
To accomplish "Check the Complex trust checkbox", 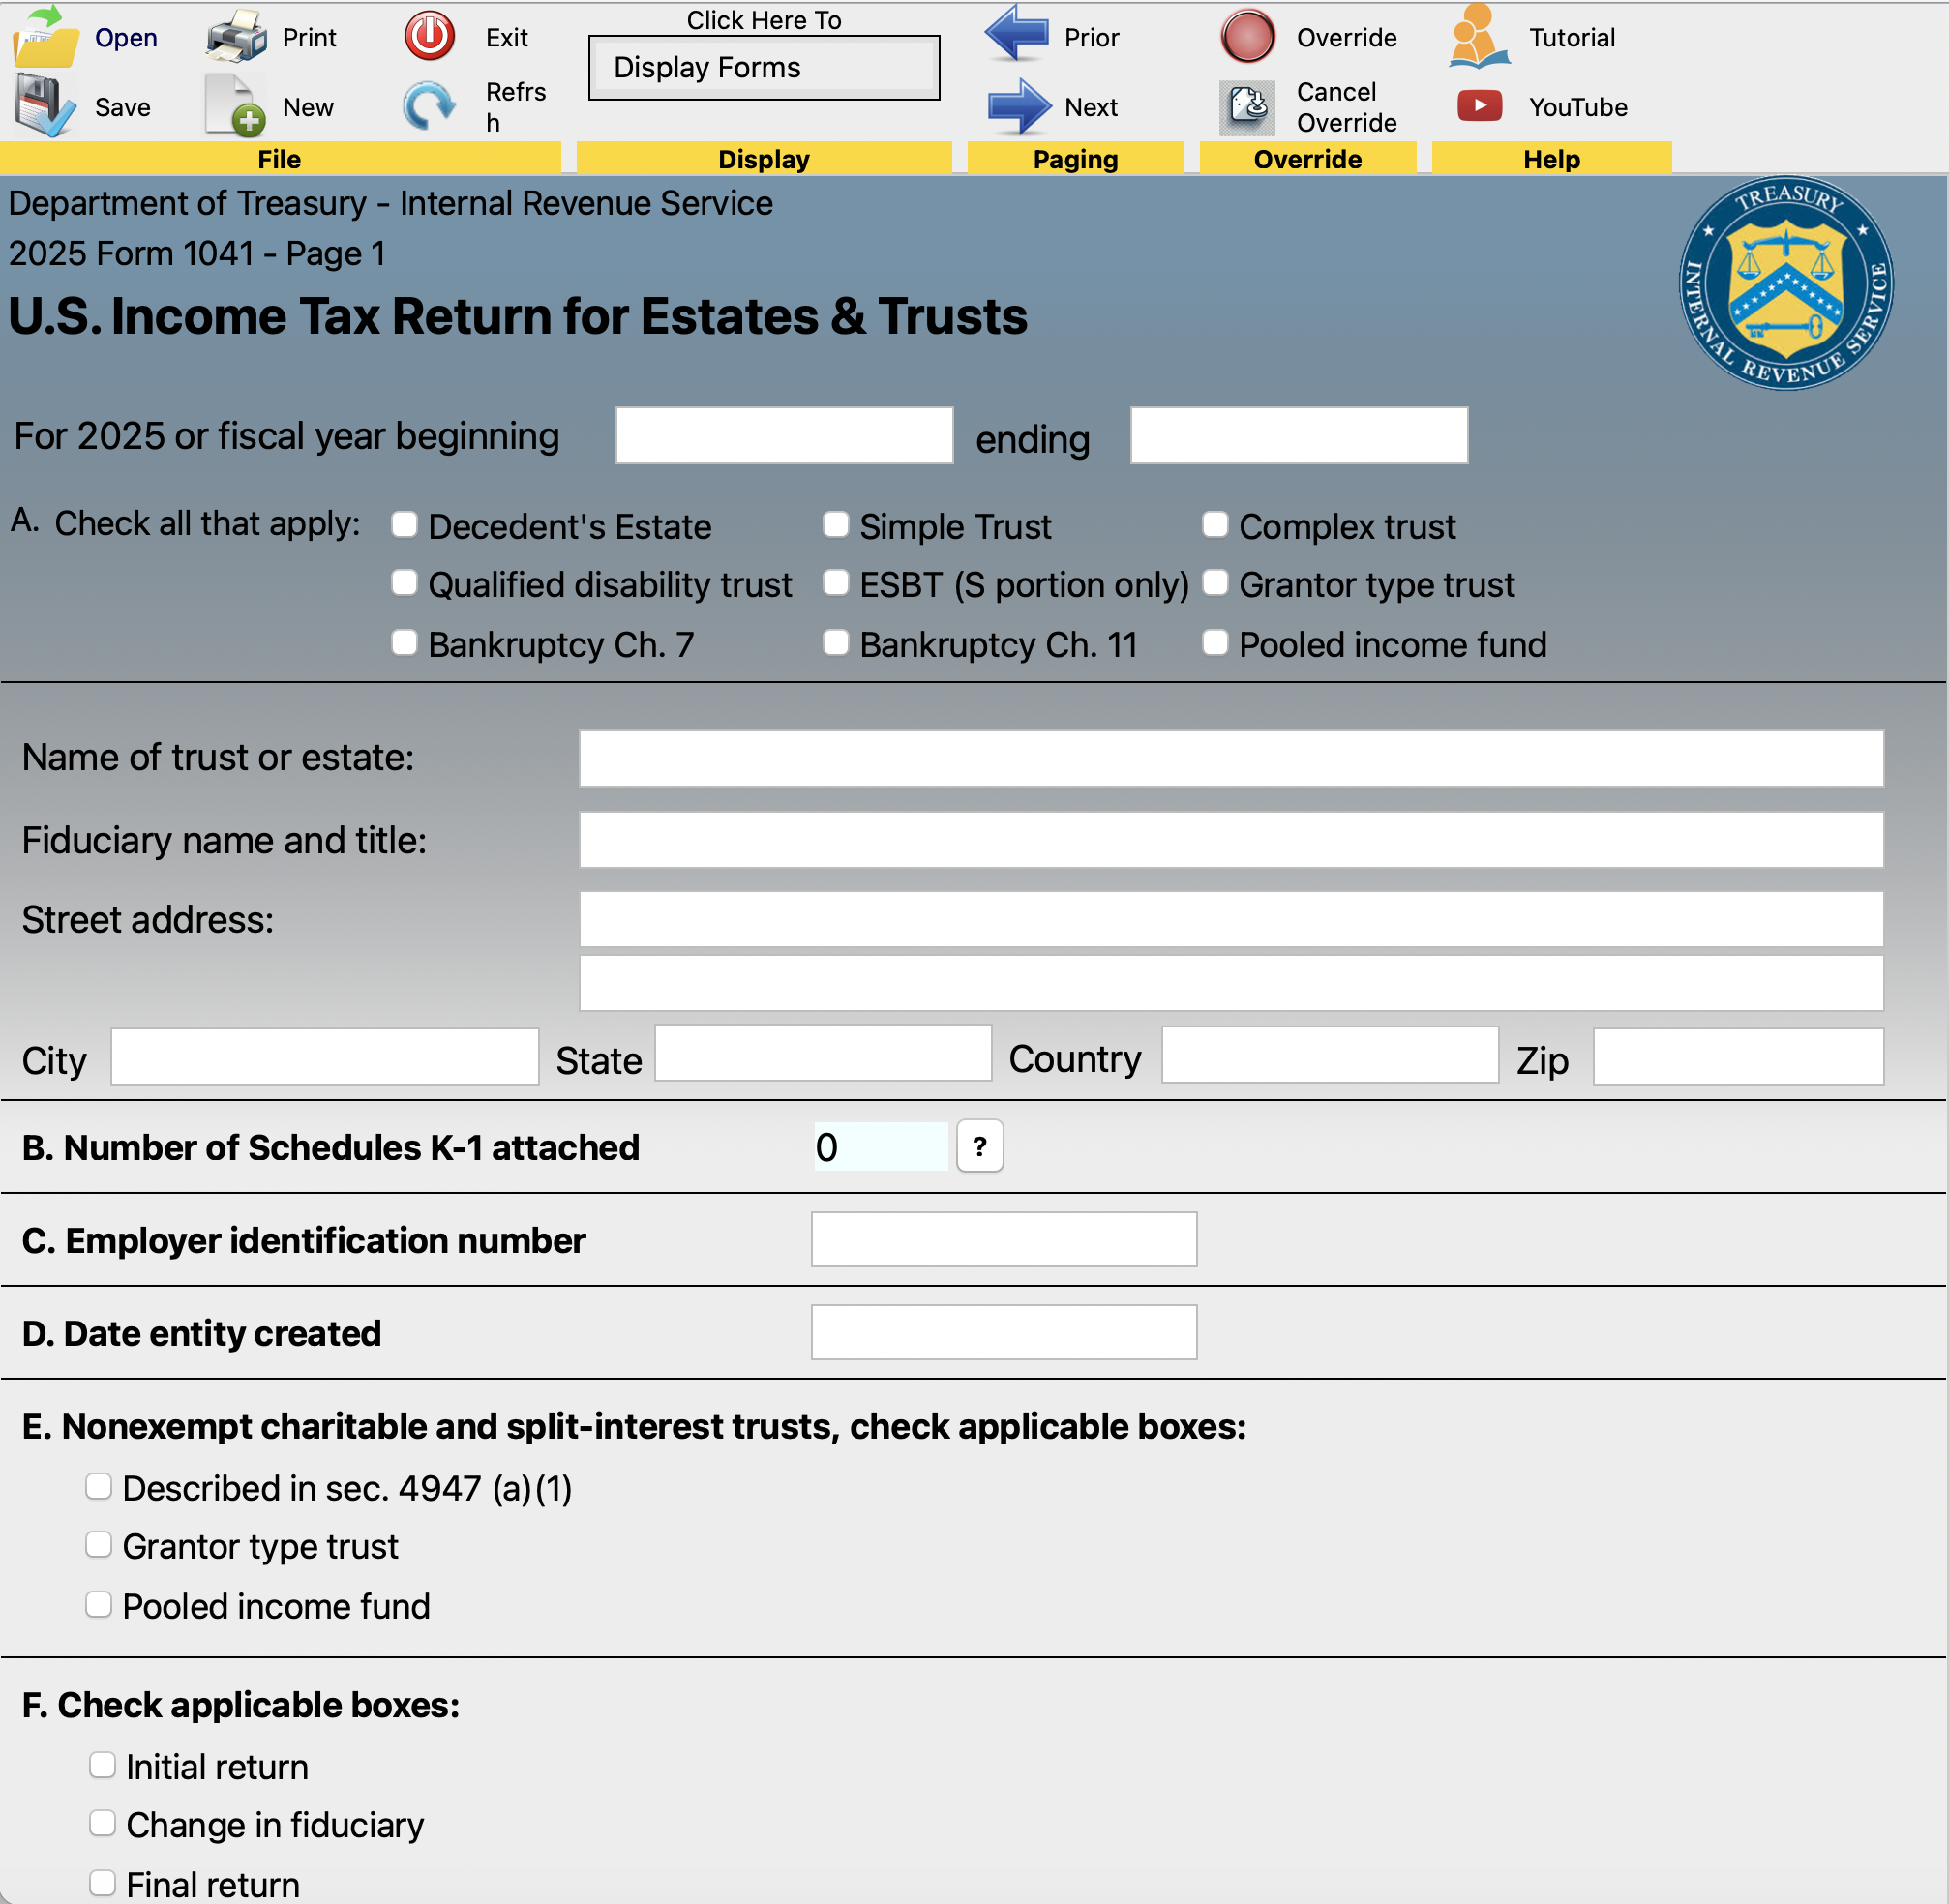I will coord(1215,524).
